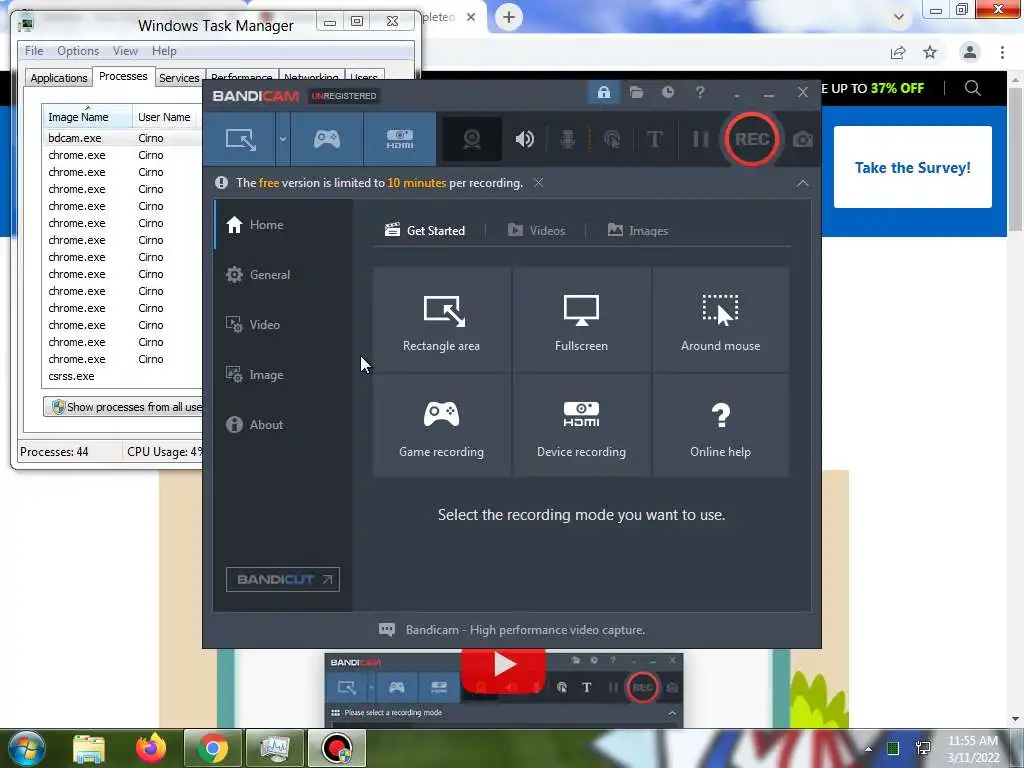Click the pause recording icon
This screenshot has width=1024, height=768.
[x=700, y=139]
